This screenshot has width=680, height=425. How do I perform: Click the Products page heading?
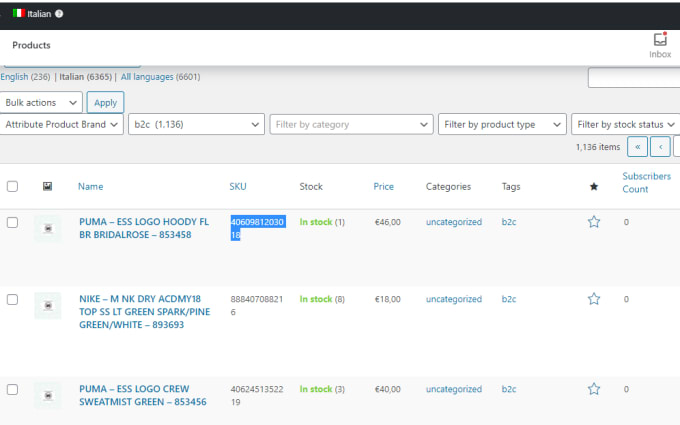click(31, 45)
